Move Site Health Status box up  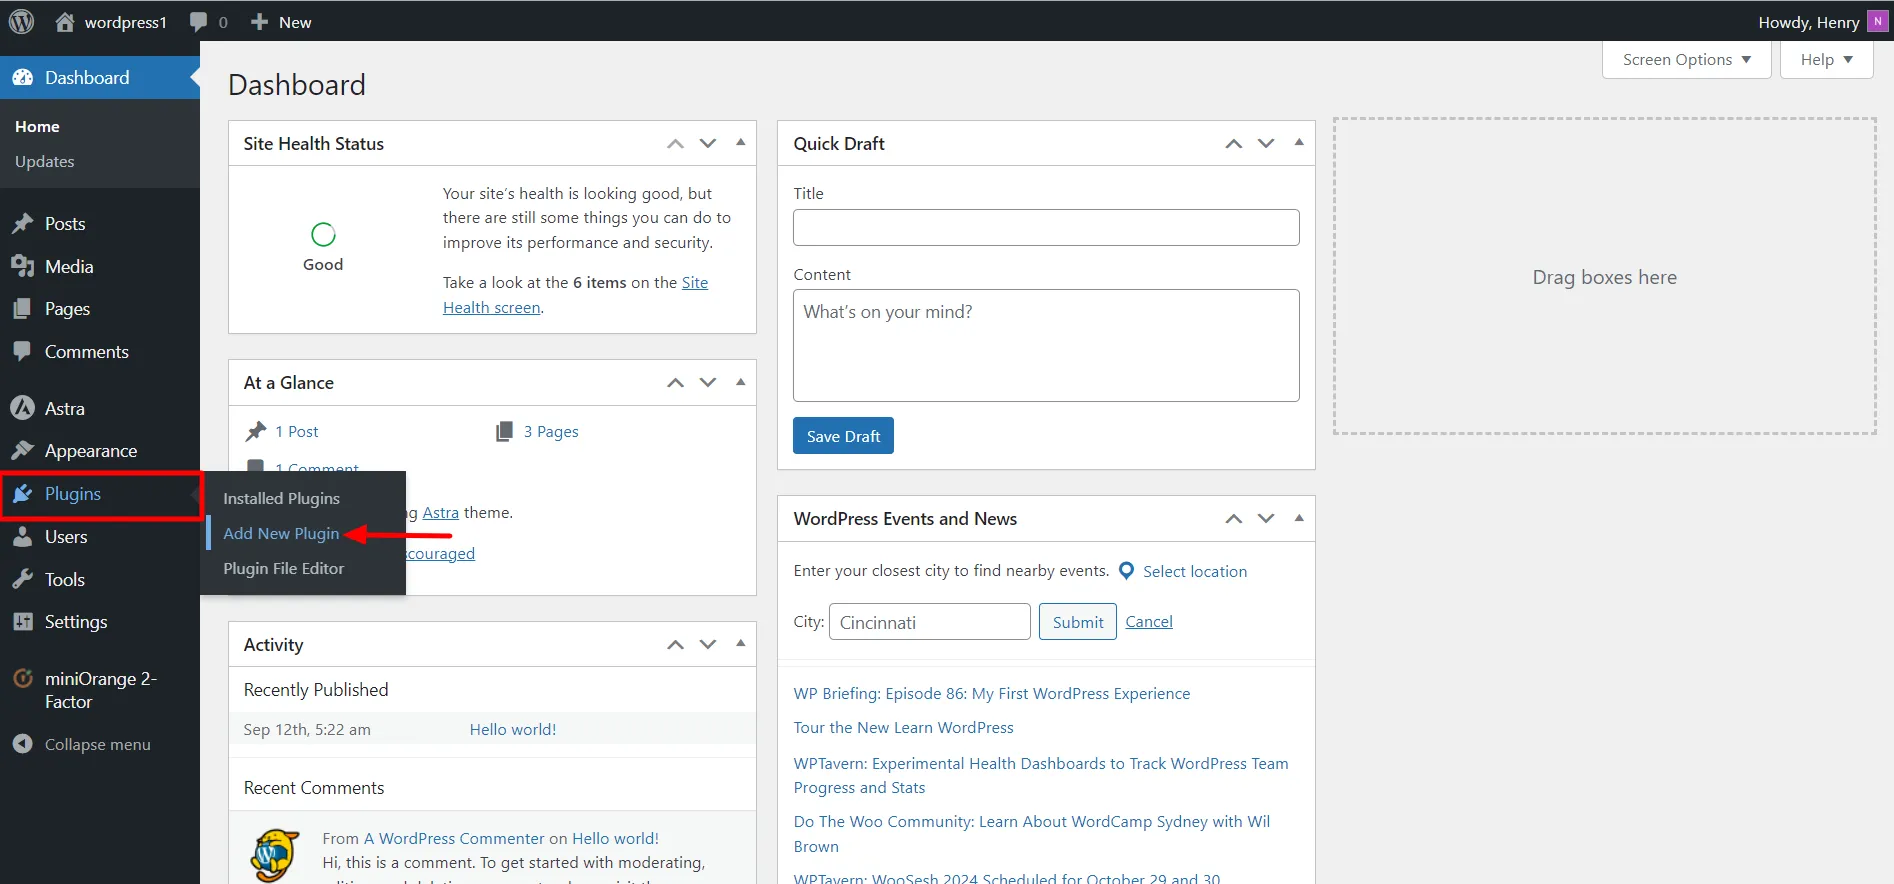(676, 144)
